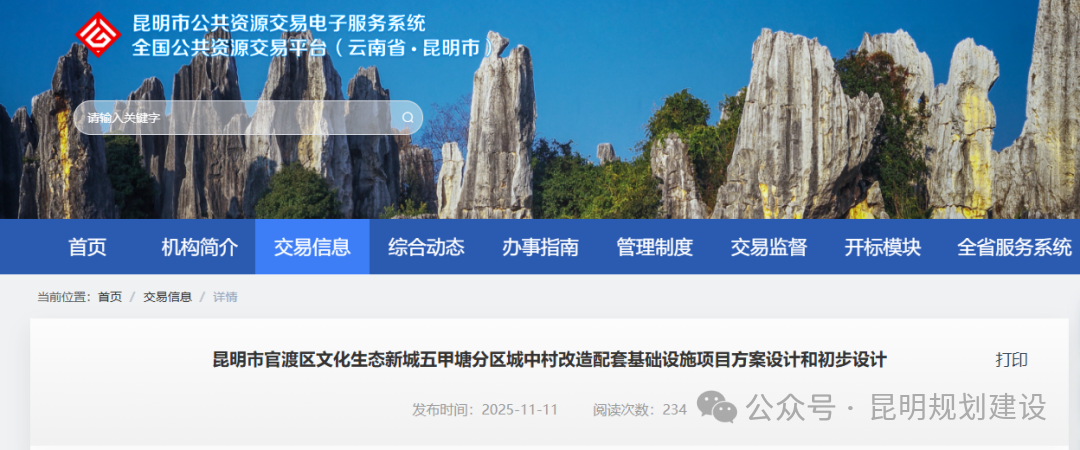Screen dimensions: 1080x450
Task: Click 交易信息 in the breadcrumb
Action: click(x=167, y=297)
